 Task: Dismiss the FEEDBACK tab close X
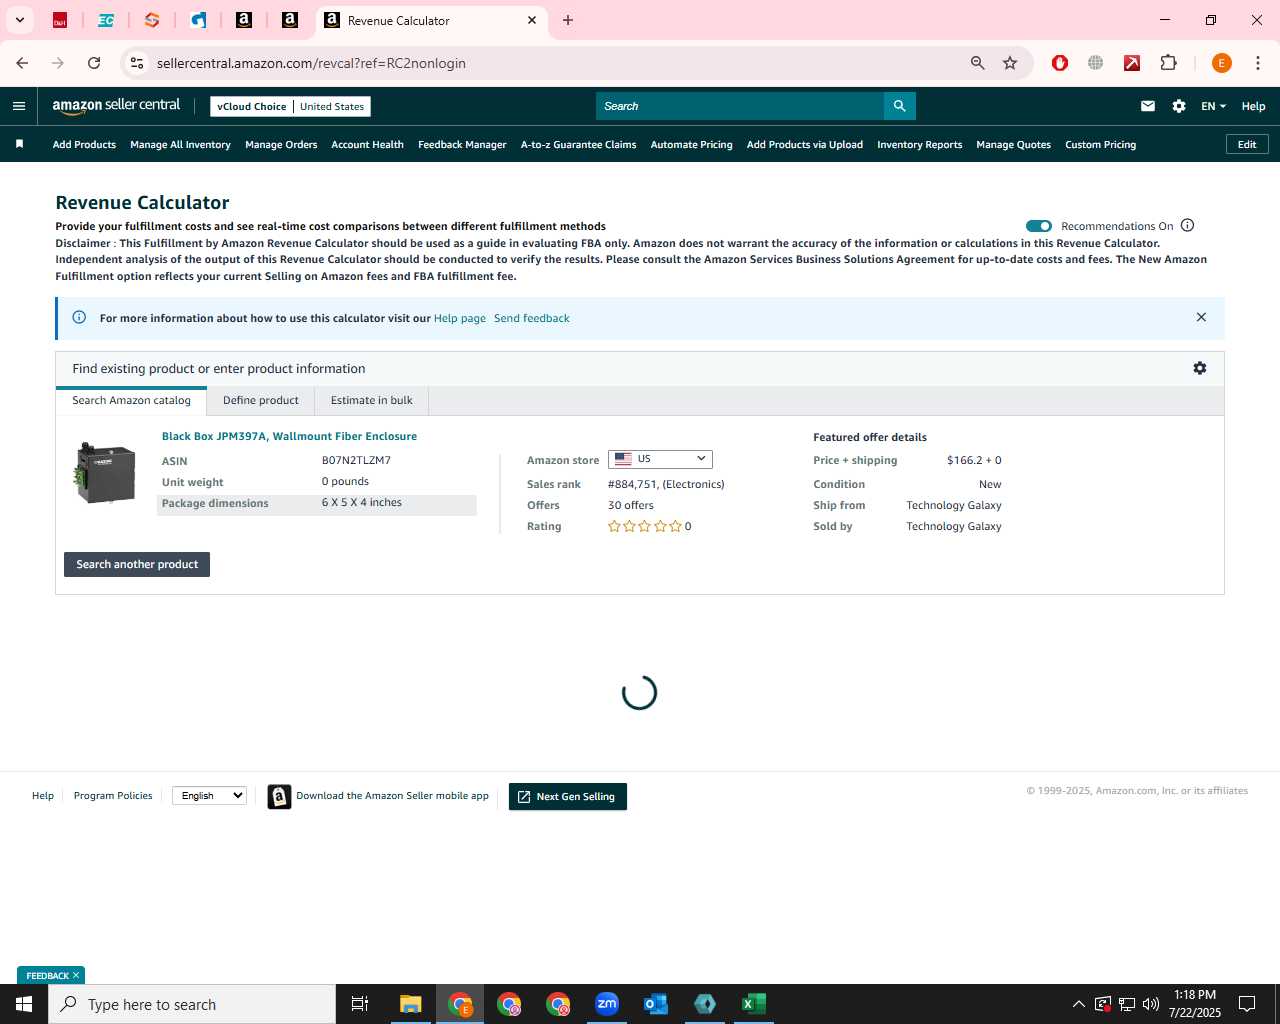76,975
